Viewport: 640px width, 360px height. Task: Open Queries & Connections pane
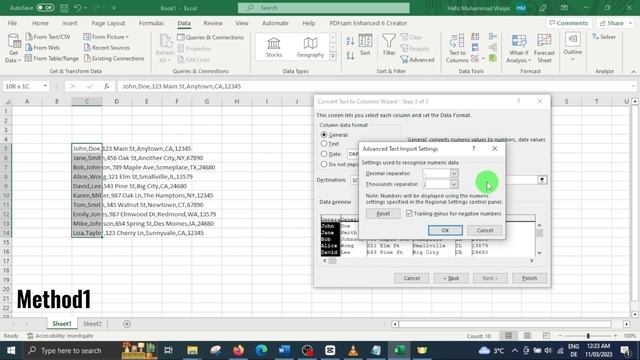click(211, 37)
